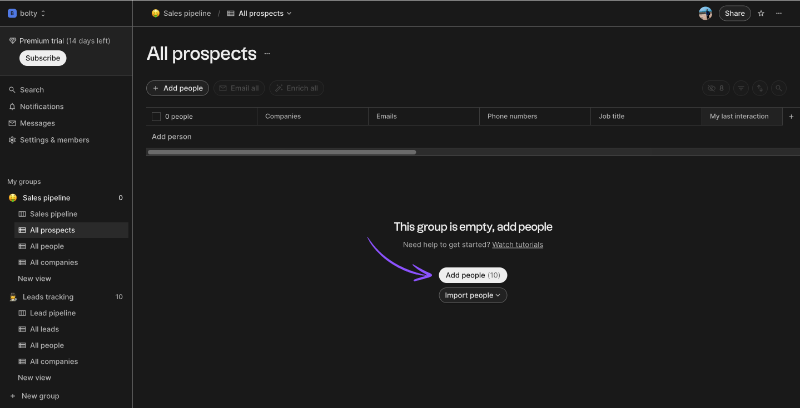Check the select-all people checkbox
The image size is (800, 408).
click(x=157, y=117)
